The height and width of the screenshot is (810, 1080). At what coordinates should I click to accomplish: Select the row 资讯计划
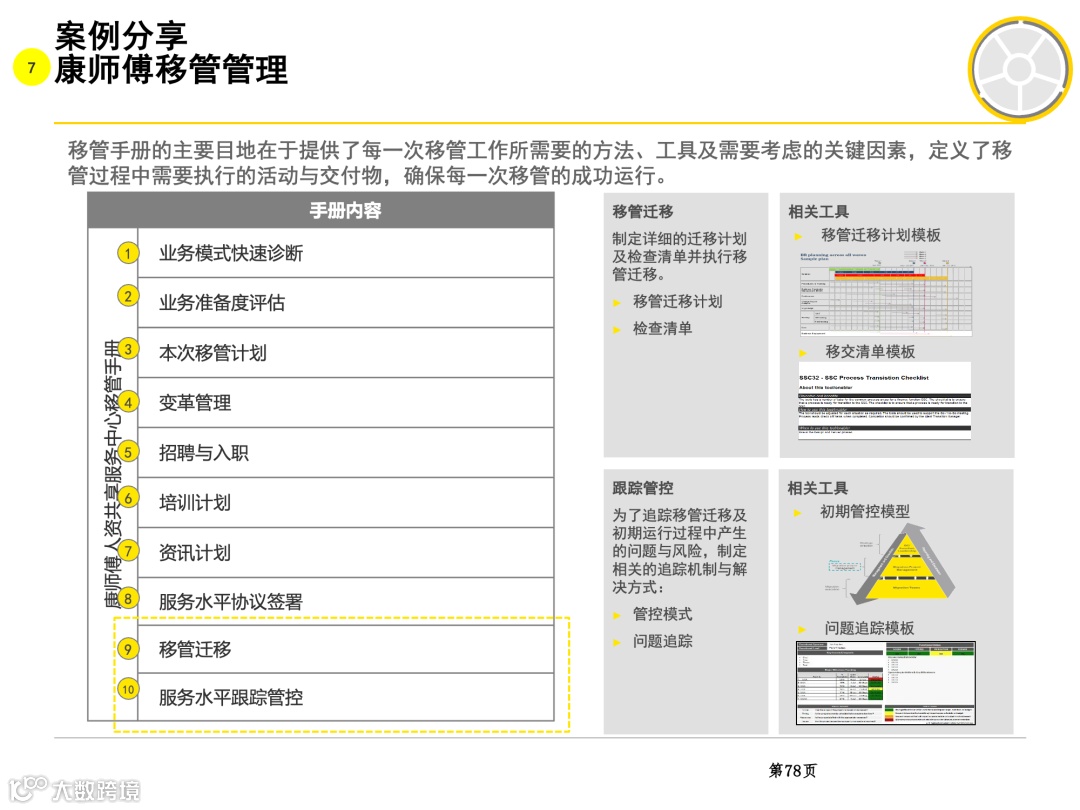[x=346, y=552]
